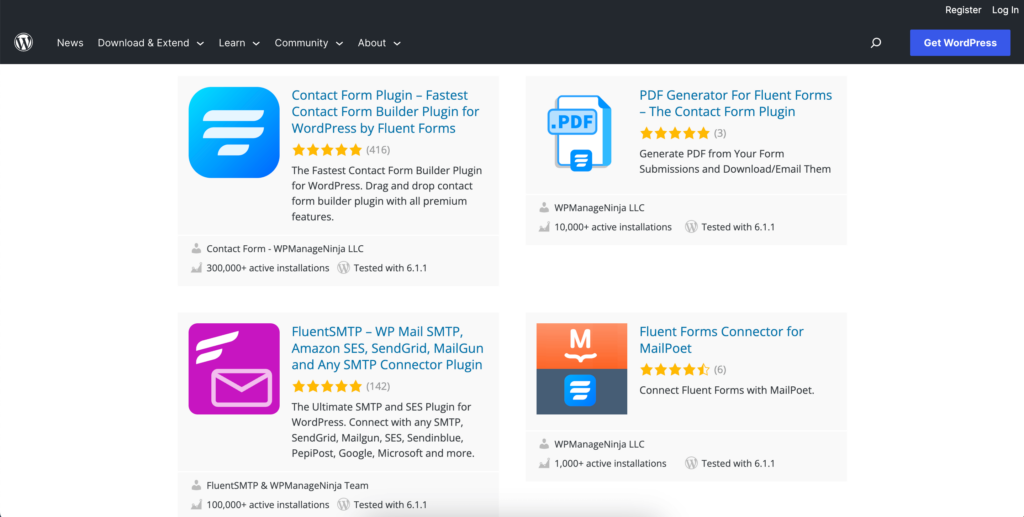Screen dimensions: 1024x517
Task: Open FluentSMTP – WP Mail SMTP title link
Action: (x=387, y=348)
